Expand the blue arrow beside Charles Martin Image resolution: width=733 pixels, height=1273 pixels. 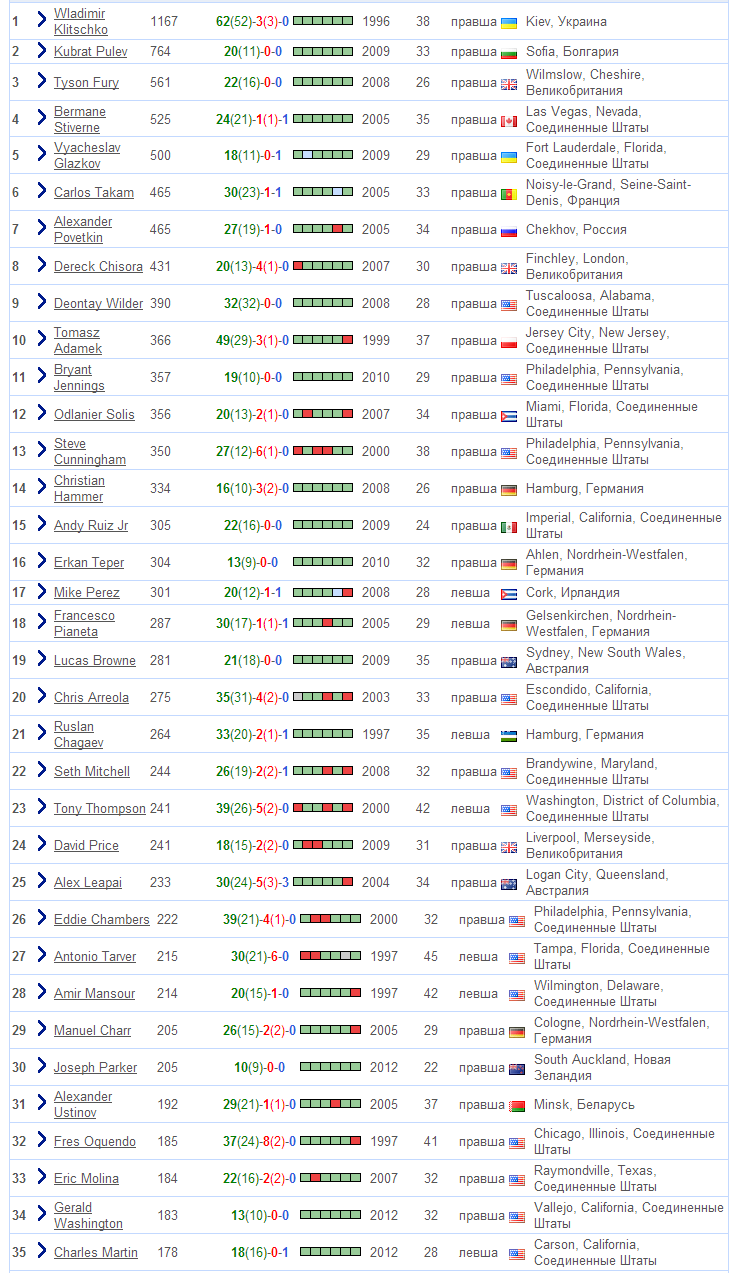click(41, 1251)
